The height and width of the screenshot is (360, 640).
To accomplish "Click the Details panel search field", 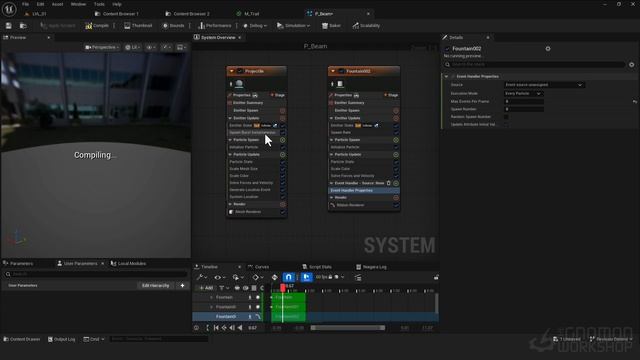I will coord(535,64).
